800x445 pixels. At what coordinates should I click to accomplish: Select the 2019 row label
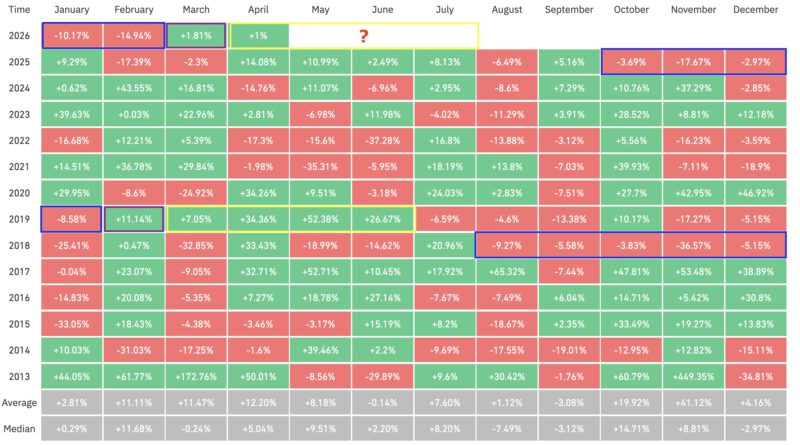coord(19,218)
